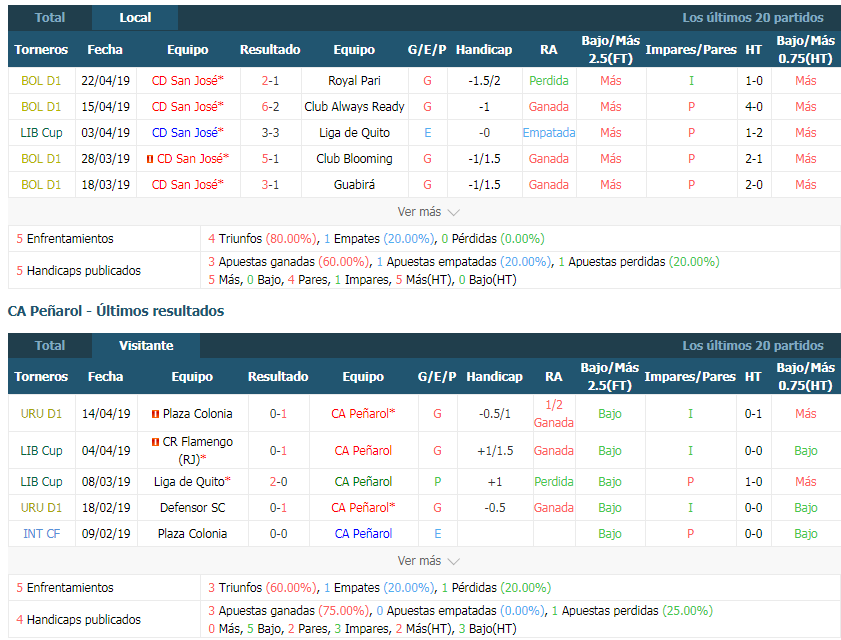Viewport: 841px width, 640px height.
Task: Click HT score 1-2
Action: (x=754, y=133)
